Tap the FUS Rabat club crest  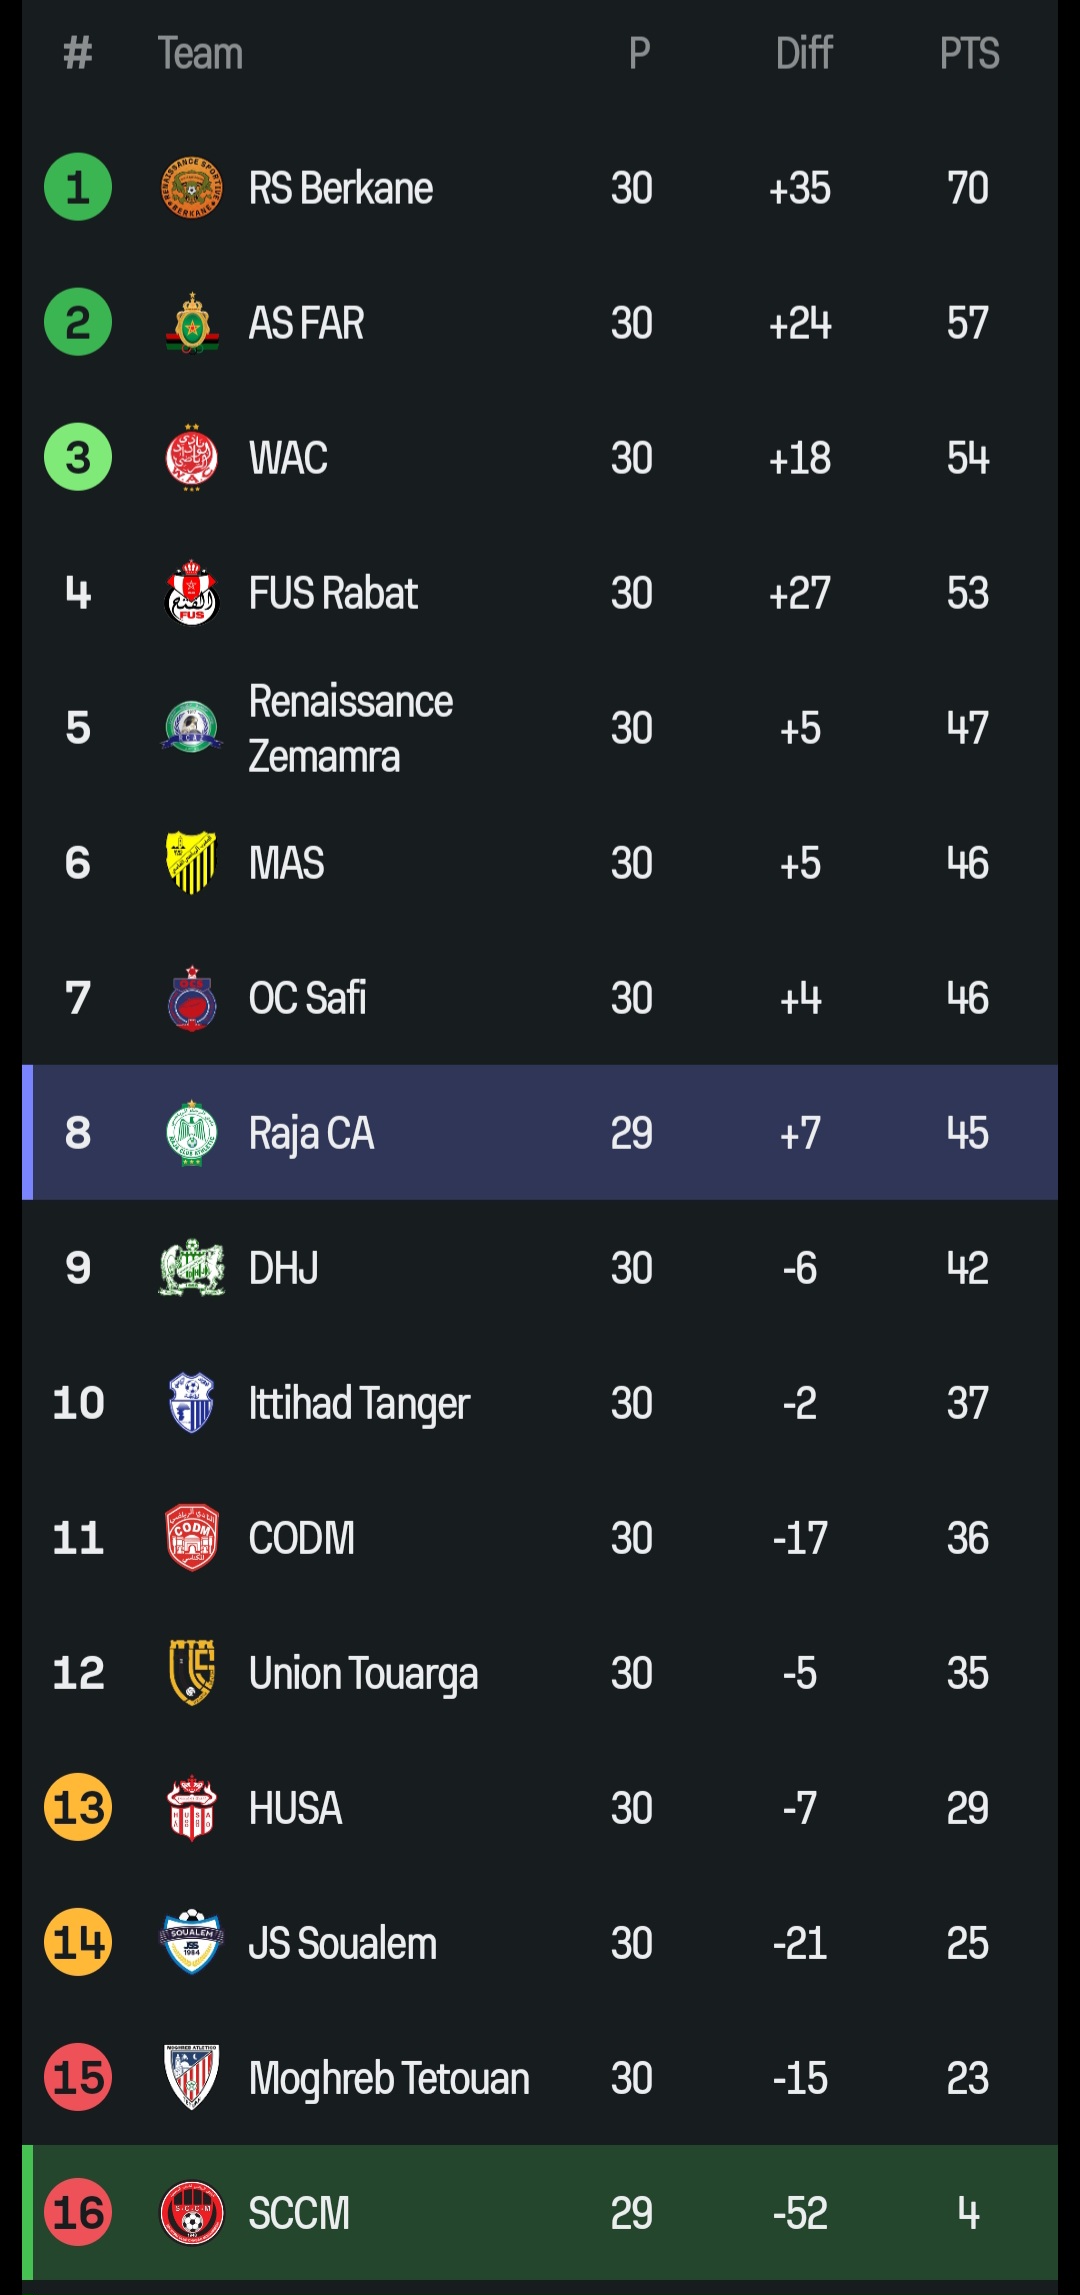coord(191,593)
